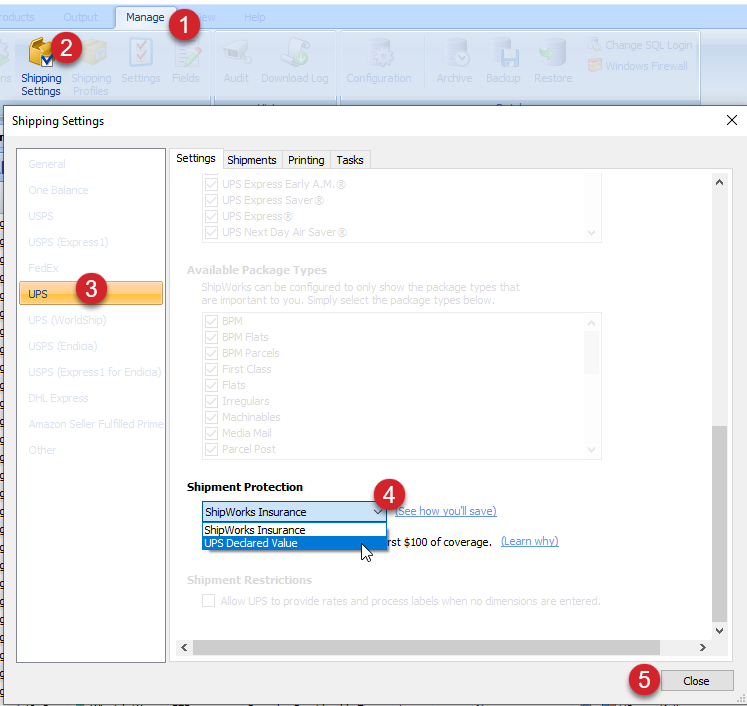Click the settings panel scroll-down arrow

pos(719,630)
